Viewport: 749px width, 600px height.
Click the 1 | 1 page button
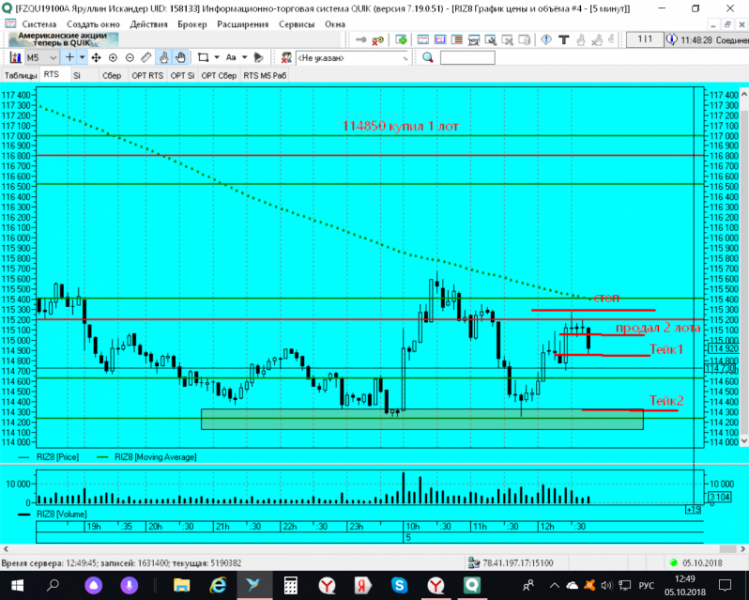coord(645,40)
